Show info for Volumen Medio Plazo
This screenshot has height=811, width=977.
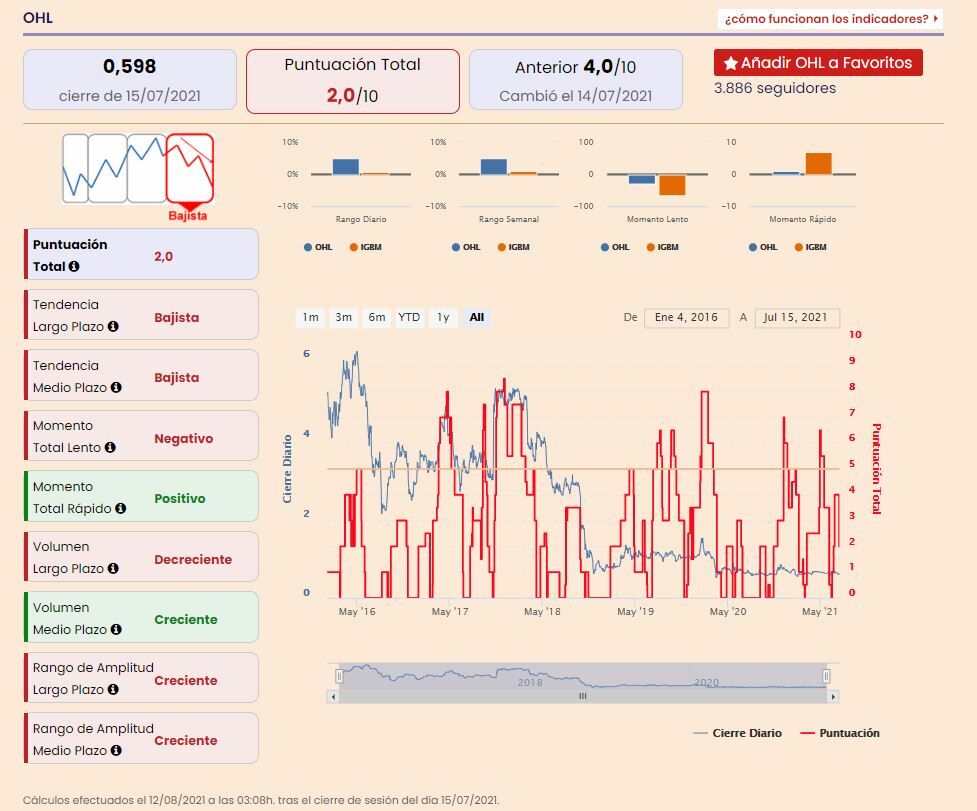[116, 629]
